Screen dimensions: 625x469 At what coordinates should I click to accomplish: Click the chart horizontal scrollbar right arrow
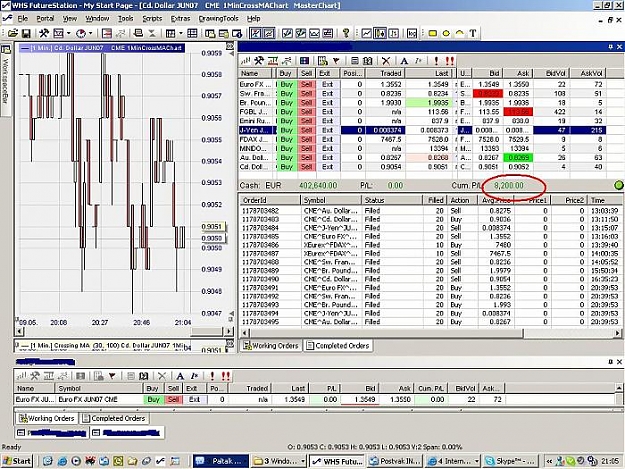pos(228,331)
